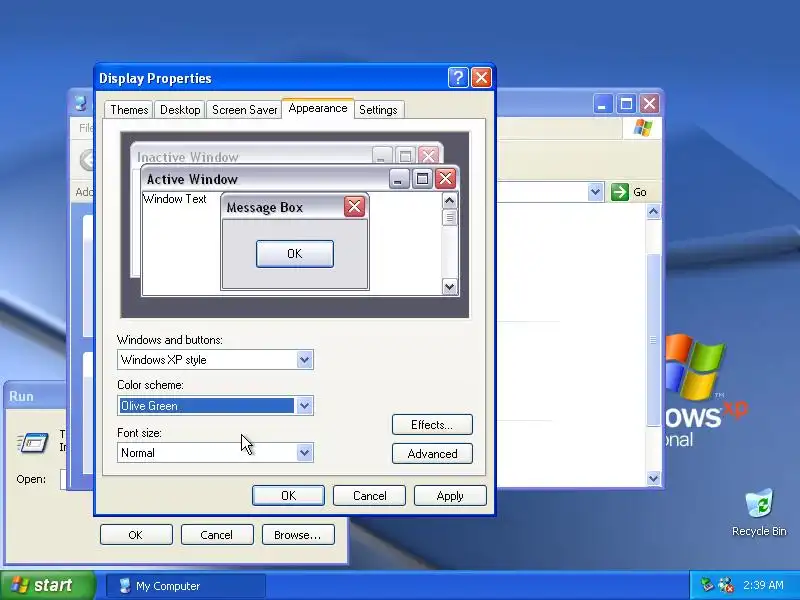Close the Display Properties dialog

[481, 78]
